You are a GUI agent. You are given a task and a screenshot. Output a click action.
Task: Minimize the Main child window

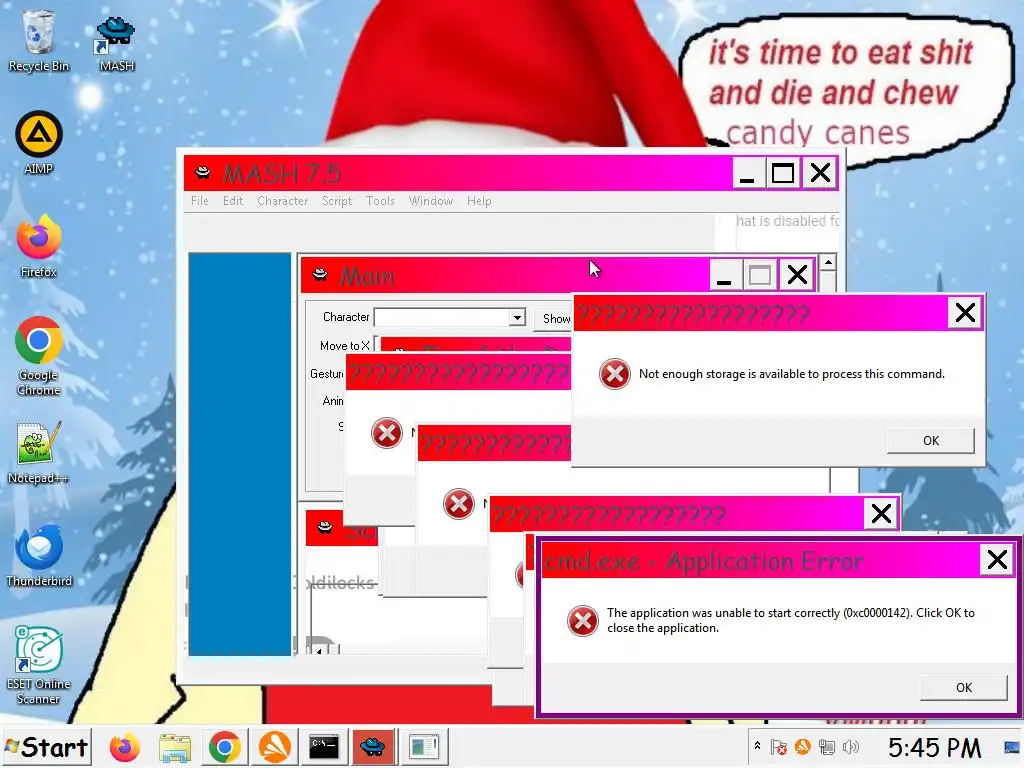coord(724,275)
